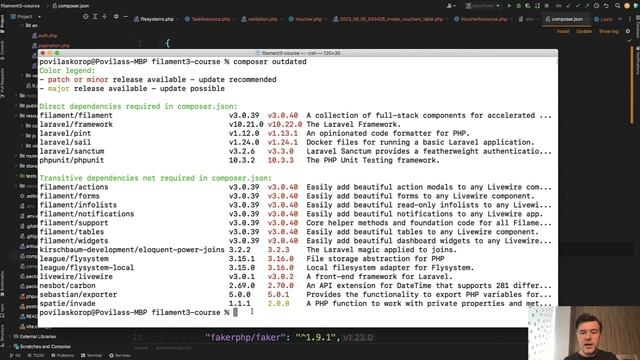
Task: Click kirschbaum-development/eloquent-power-joins line
Action: [x=247, y=250]
